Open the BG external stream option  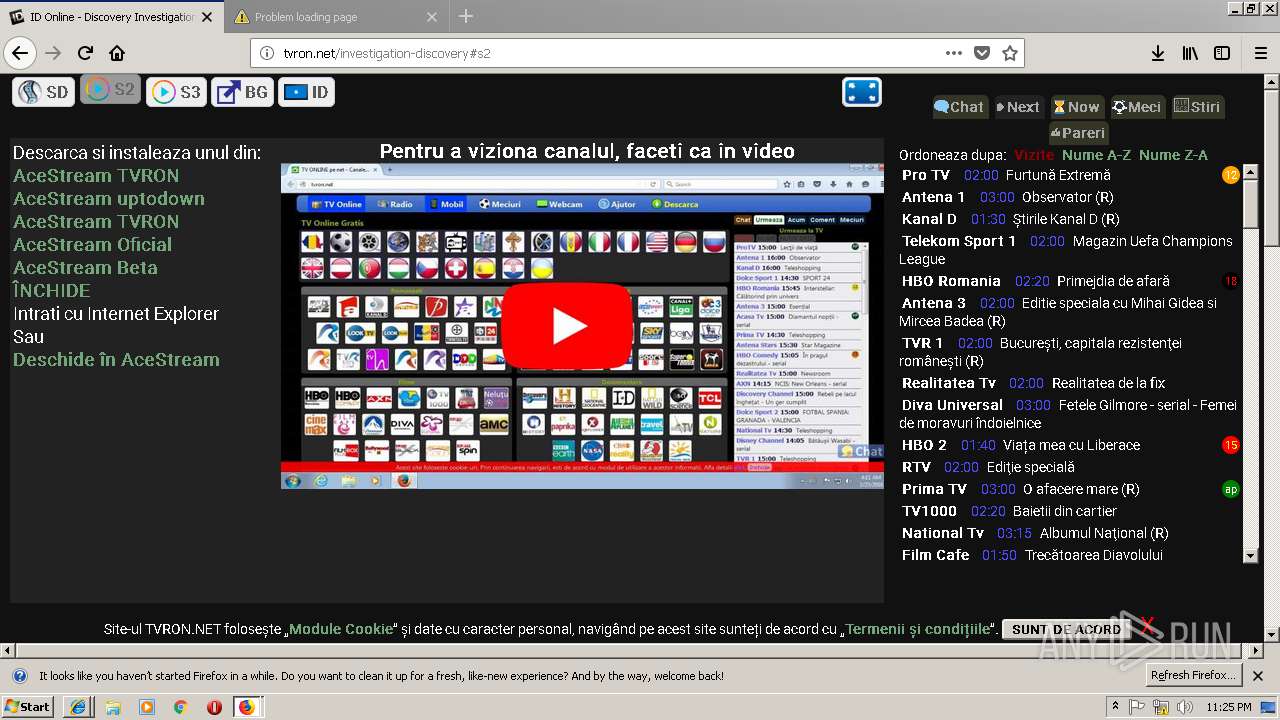(242, 92)
